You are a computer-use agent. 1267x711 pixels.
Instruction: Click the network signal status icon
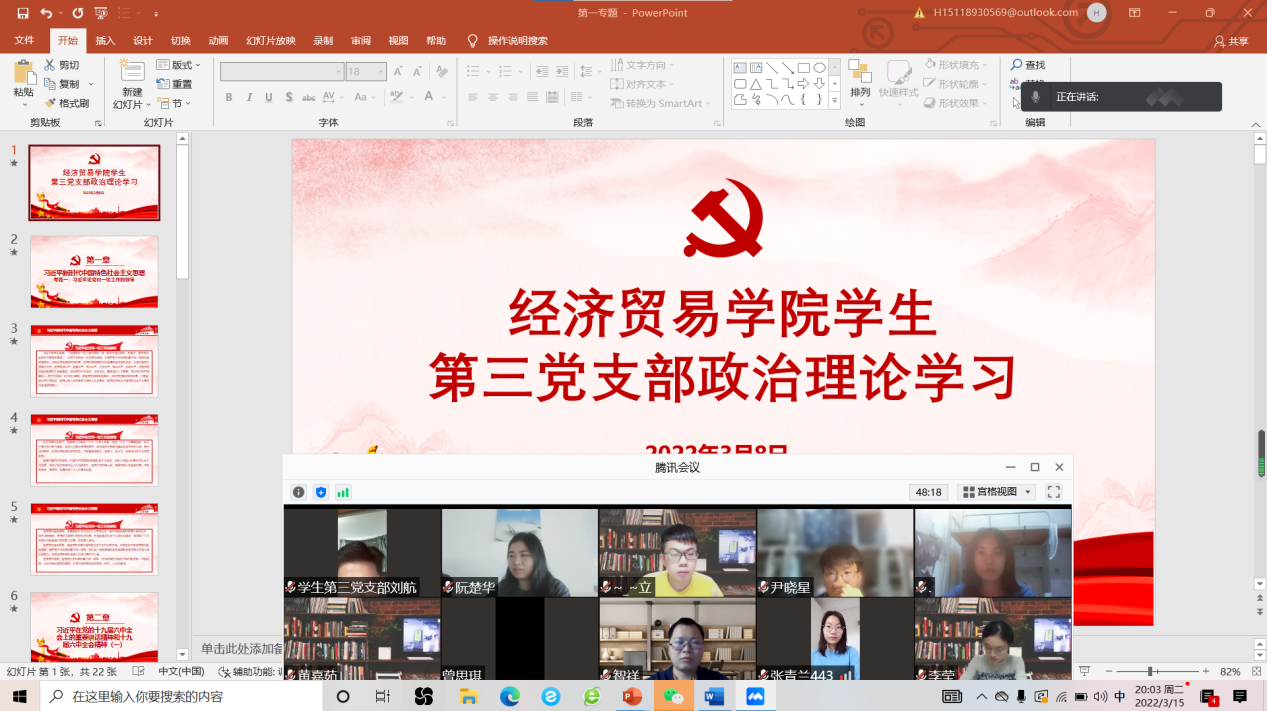(x=343, y=492)
